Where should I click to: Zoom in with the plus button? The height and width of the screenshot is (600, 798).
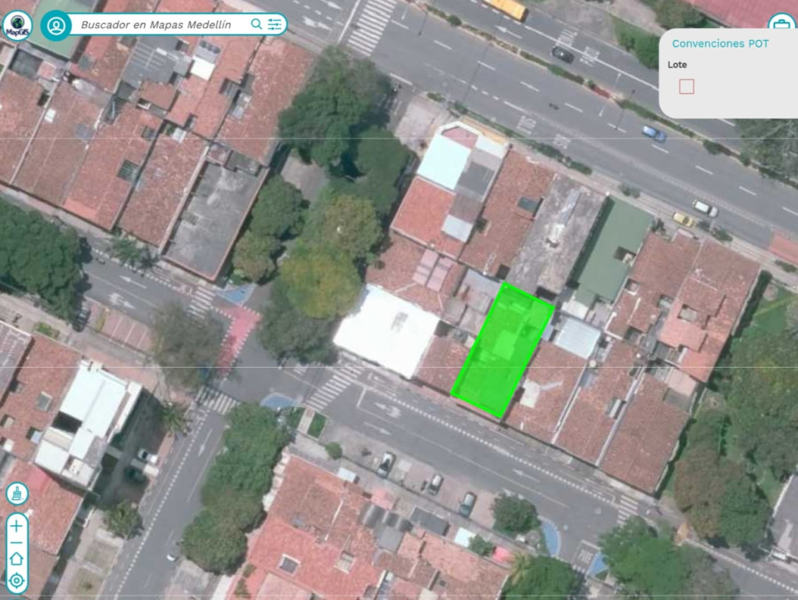point(17,526)
